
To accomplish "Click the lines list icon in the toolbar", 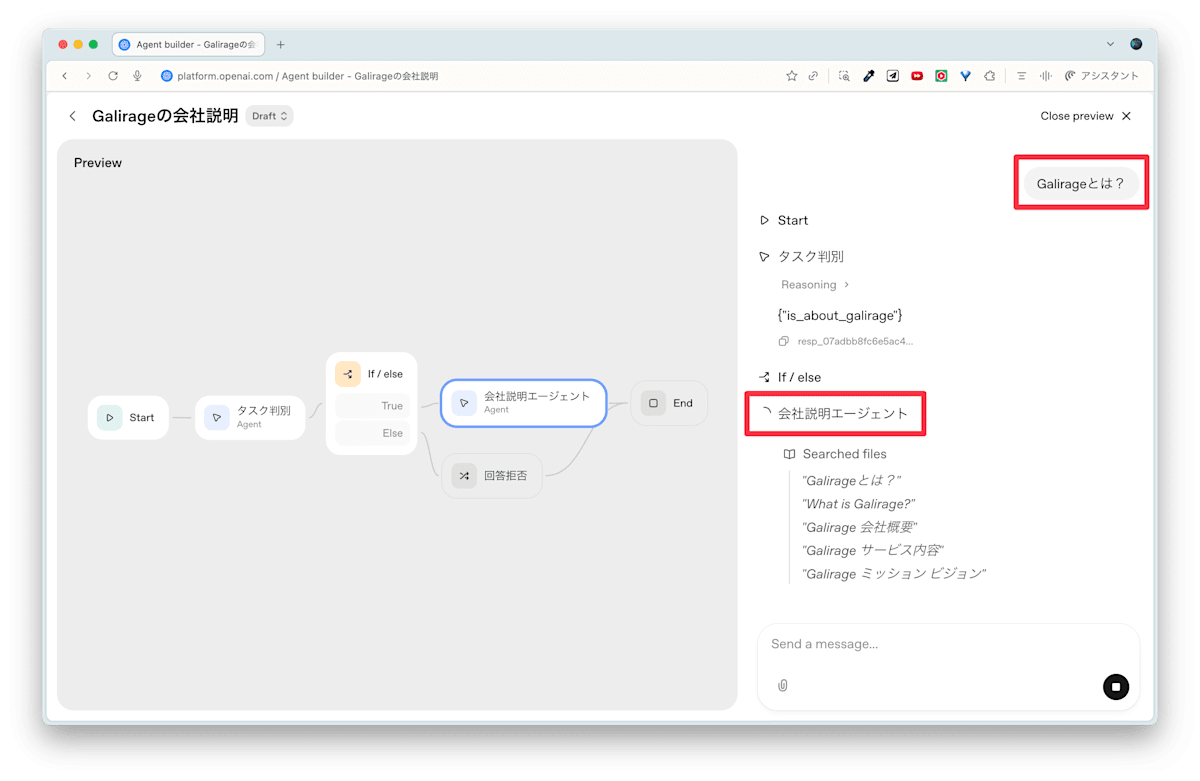I will point(1021,76).
